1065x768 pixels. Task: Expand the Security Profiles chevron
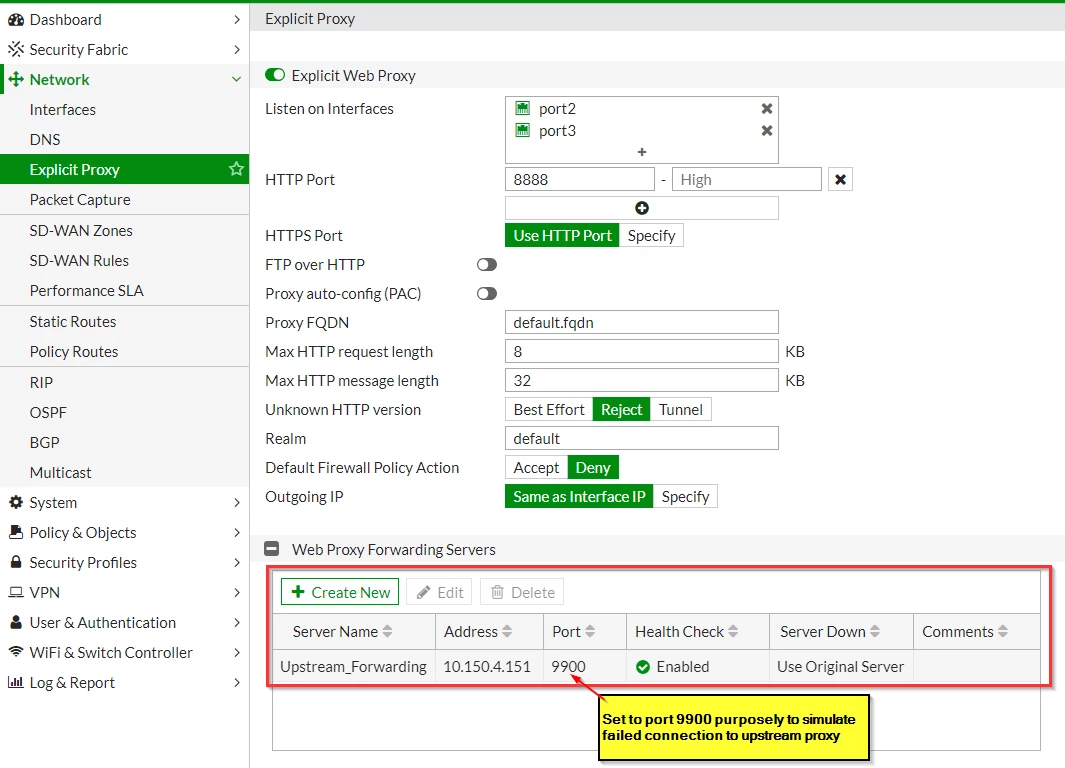(x=236, y=562)
